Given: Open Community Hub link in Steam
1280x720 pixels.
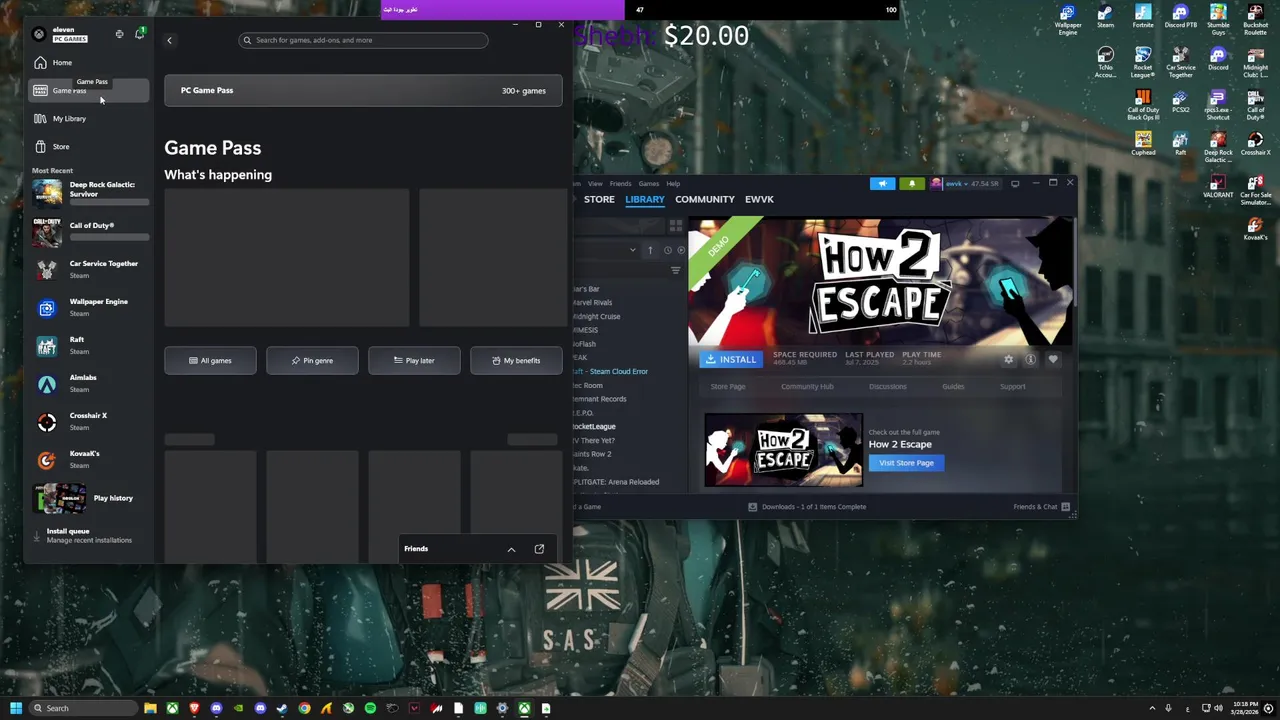Looking at the screenshot, I should coord(807,387).
